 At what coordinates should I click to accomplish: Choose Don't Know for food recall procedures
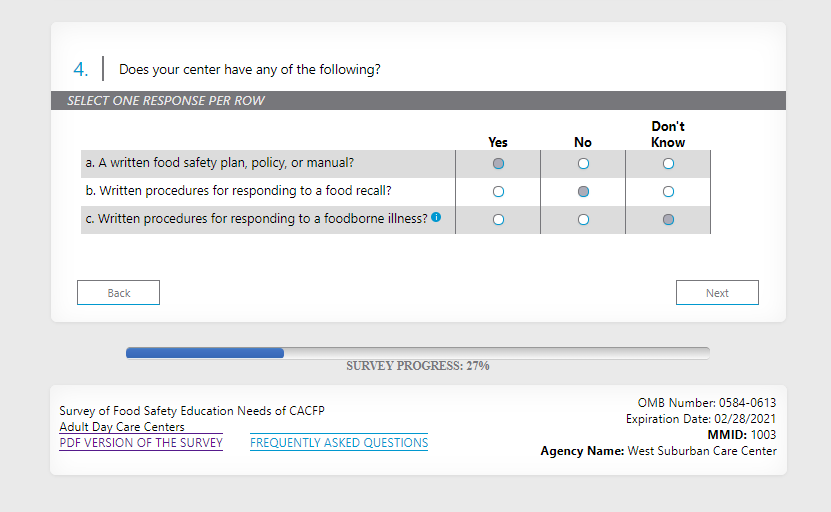point(668,191)
